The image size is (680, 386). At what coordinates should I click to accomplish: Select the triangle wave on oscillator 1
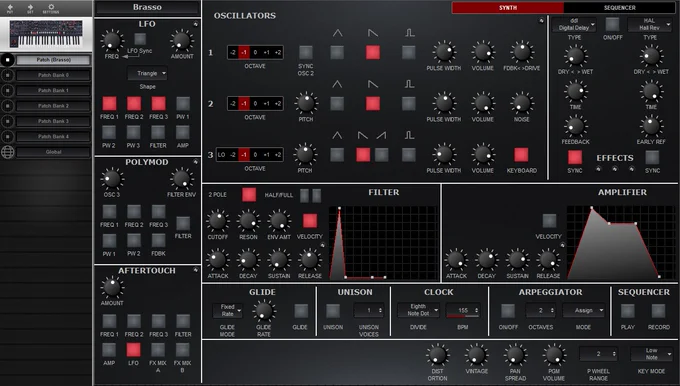coord(337,52)
